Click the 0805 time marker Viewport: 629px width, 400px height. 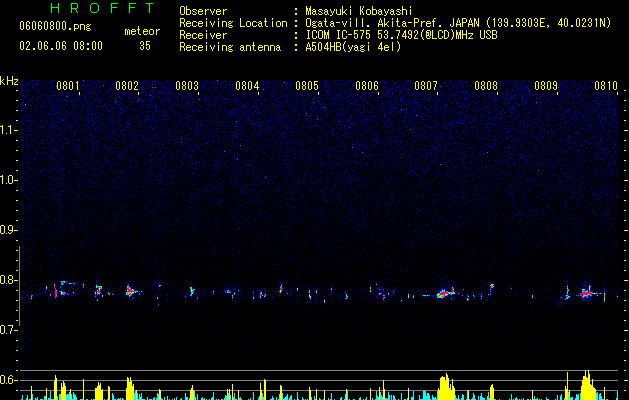[307, 86]
